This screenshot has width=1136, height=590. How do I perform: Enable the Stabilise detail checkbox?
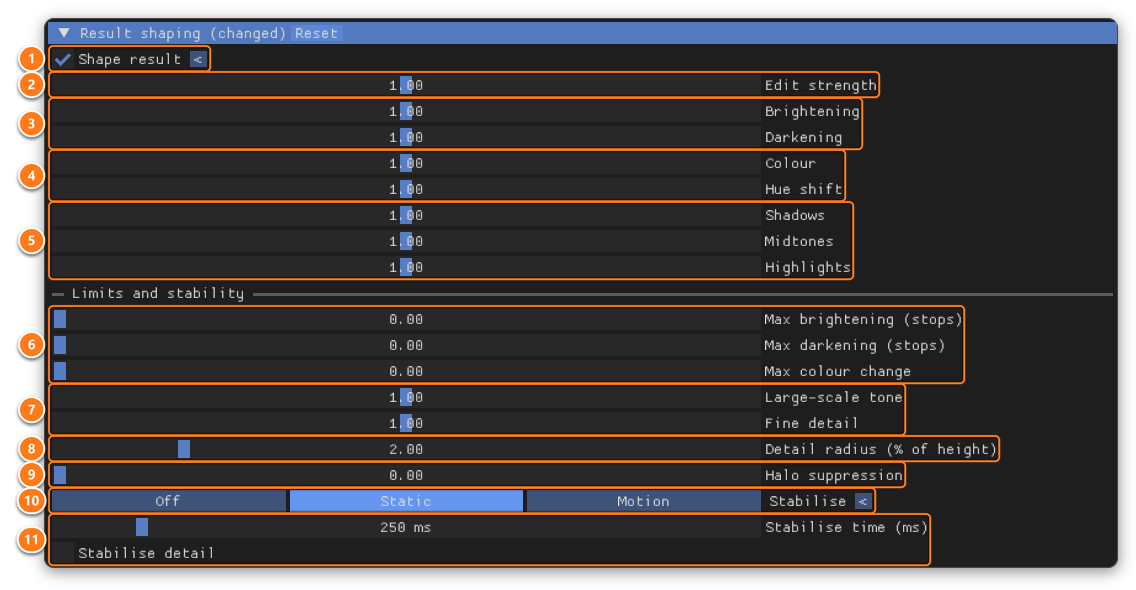[x=62, y=554]
